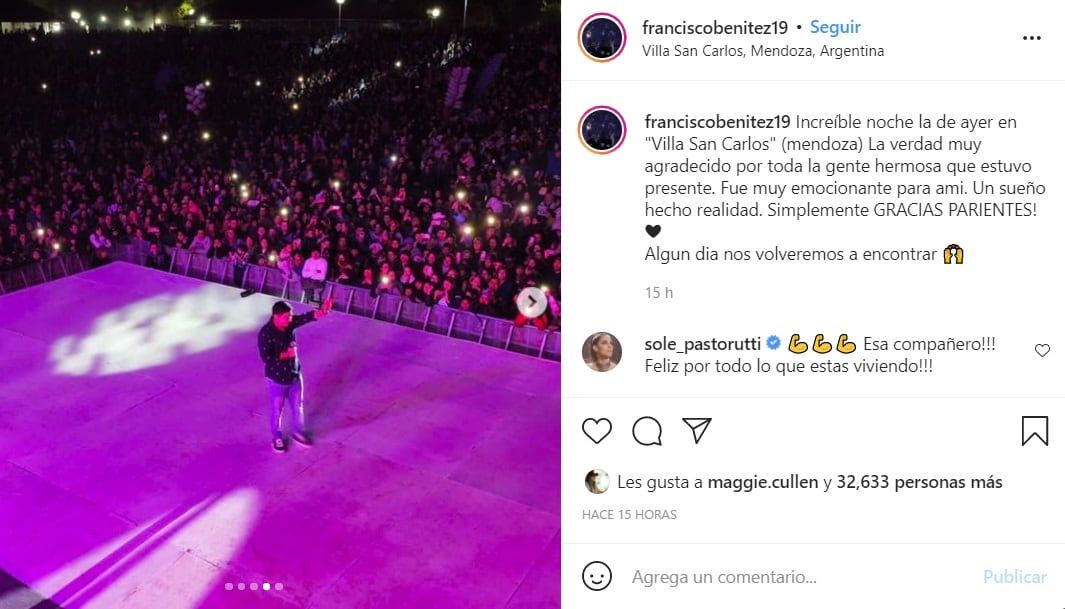
Task: Open the caption author avatar
Action: pos(602,130)
